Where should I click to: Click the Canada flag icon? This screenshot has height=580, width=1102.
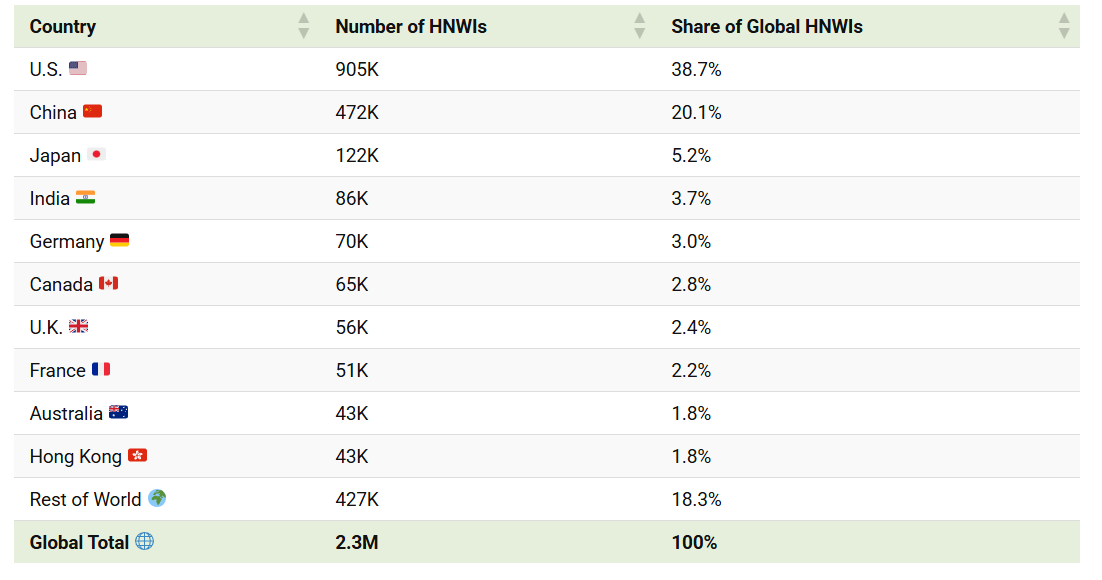point(109,283)
